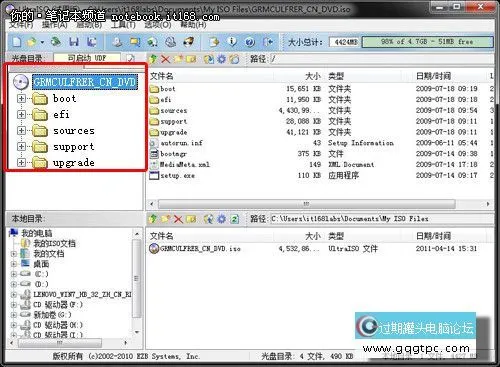Select GRMCULFRER_CN_DVD root in disc tree

click(x=85, y=82)
